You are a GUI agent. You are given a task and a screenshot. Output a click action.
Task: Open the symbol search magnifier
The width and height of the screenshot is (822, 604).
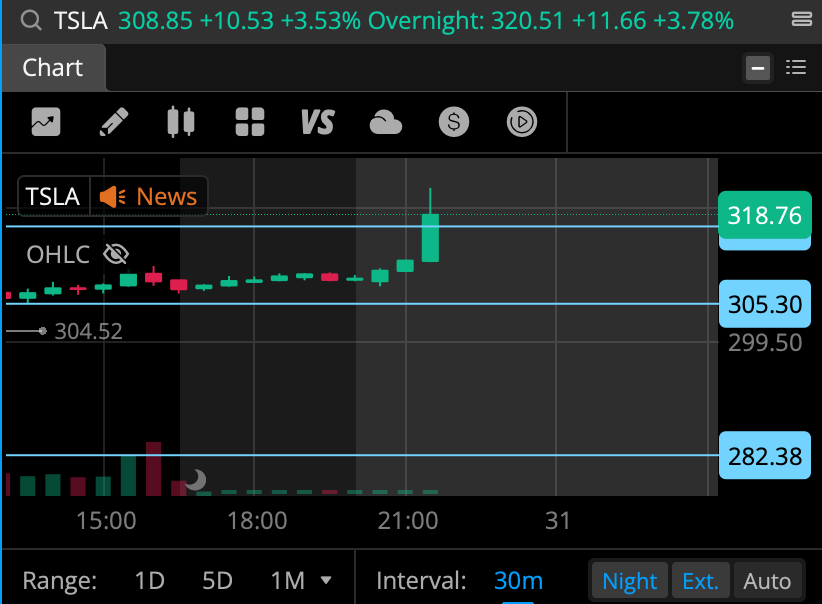point(31,21)
